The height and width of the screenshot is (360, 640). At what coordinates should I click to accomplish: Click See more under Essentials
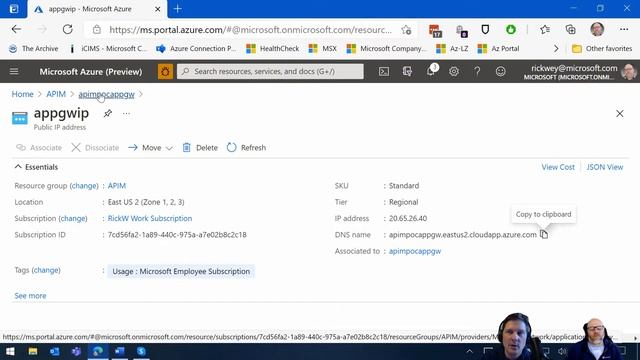click(x=30, y=296)
